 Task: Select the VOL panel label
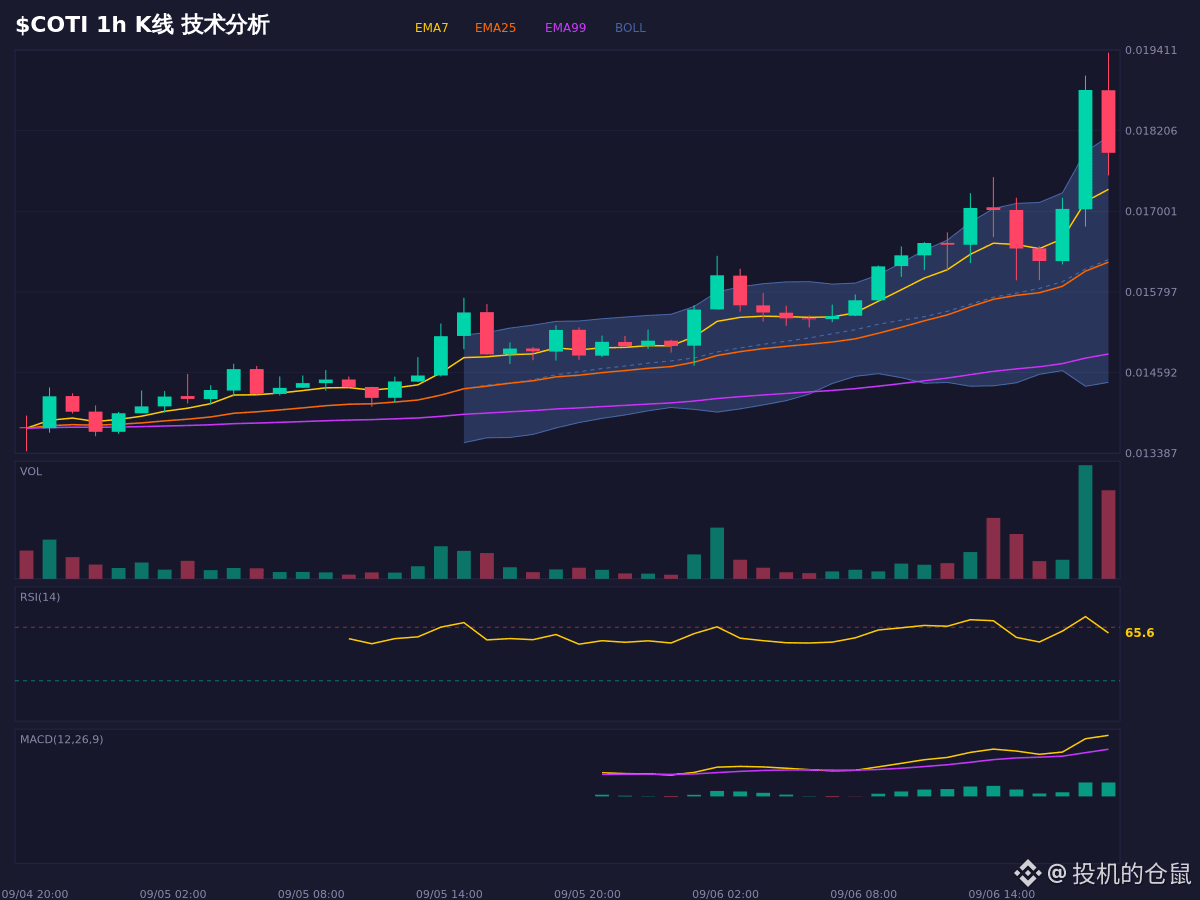pos(31,471)
